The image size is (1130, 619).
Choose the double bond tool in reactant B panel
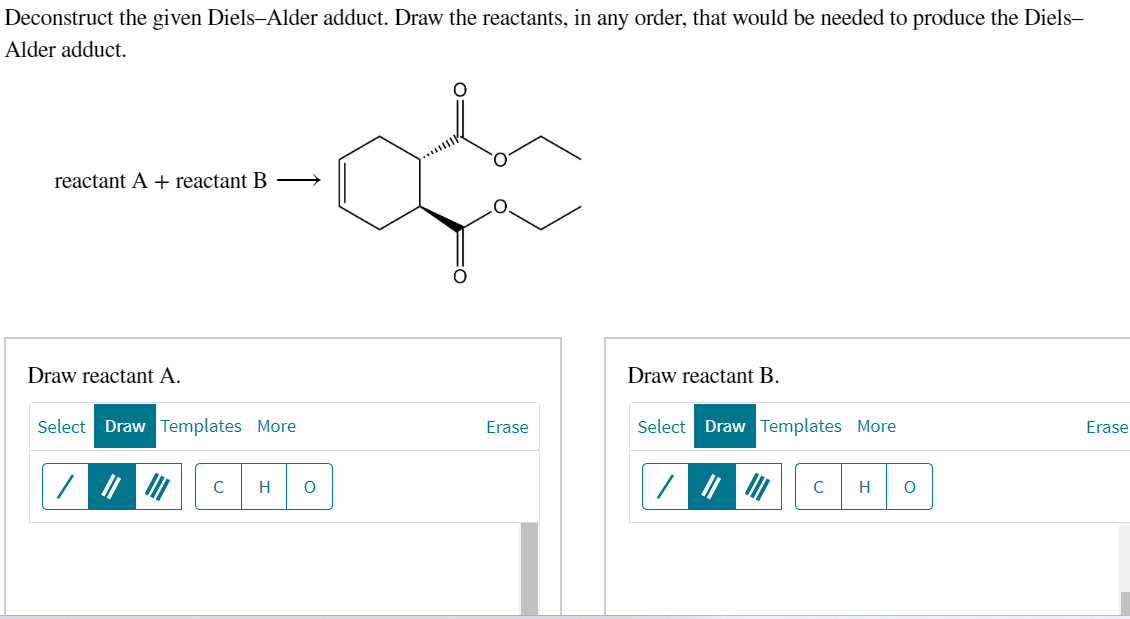(711, 486)
